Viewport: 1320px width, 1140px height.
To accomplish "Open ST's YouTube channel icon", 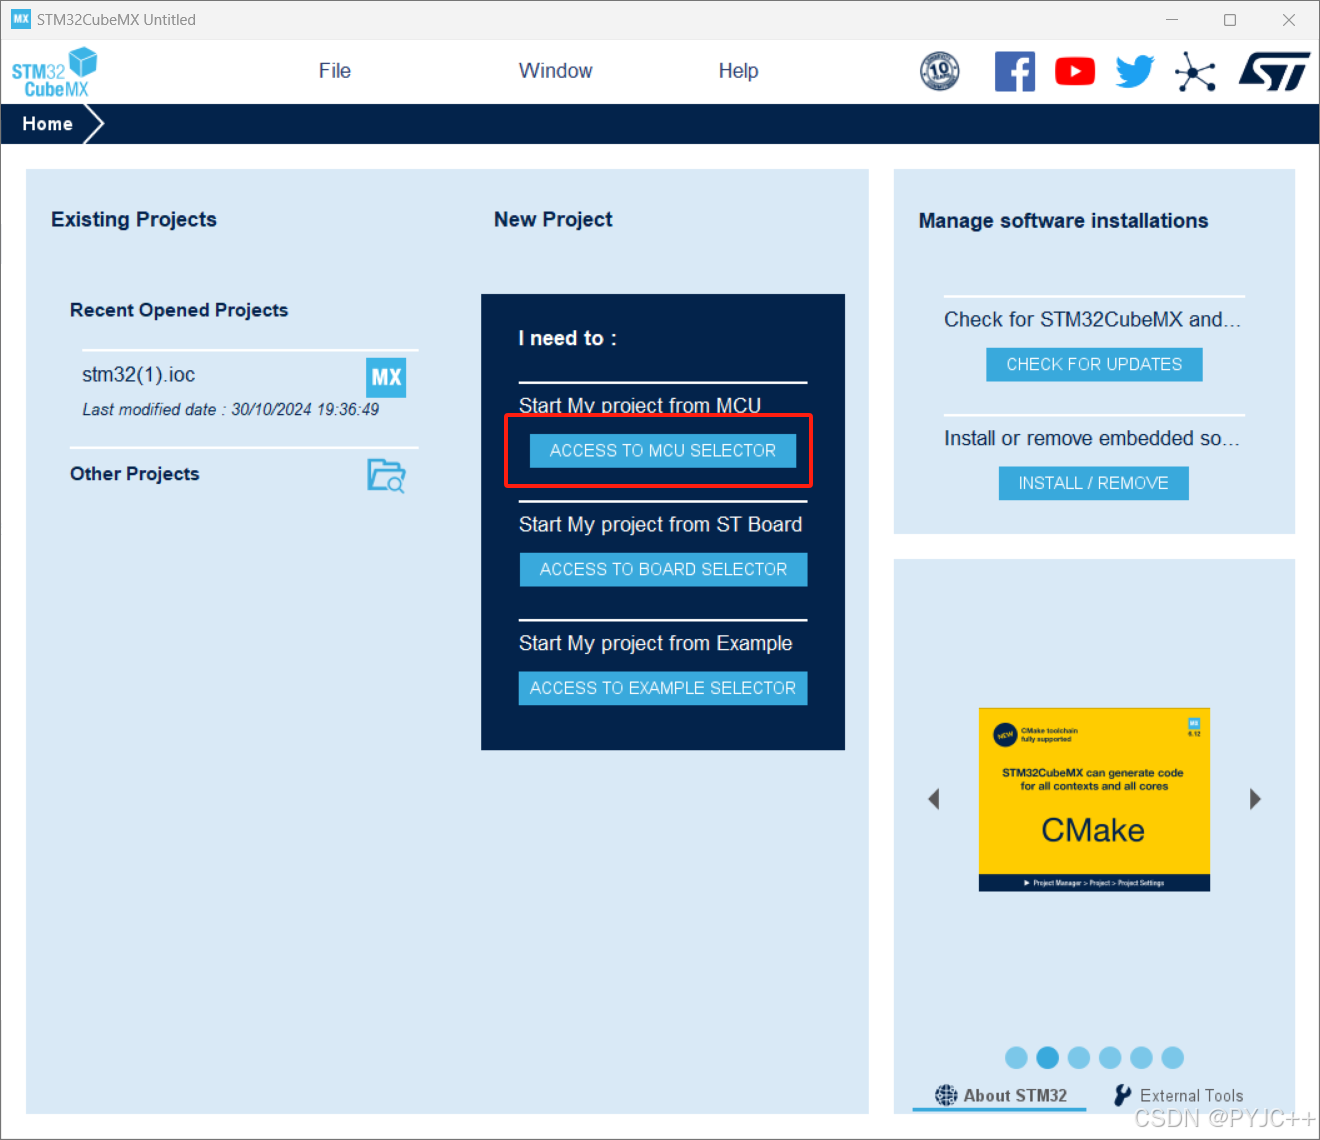I will pos(1075,72).
